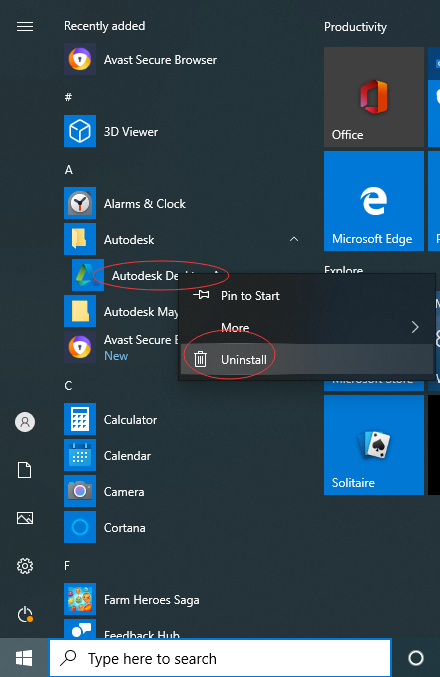Click the letter C section header

(x=68, y=386)
